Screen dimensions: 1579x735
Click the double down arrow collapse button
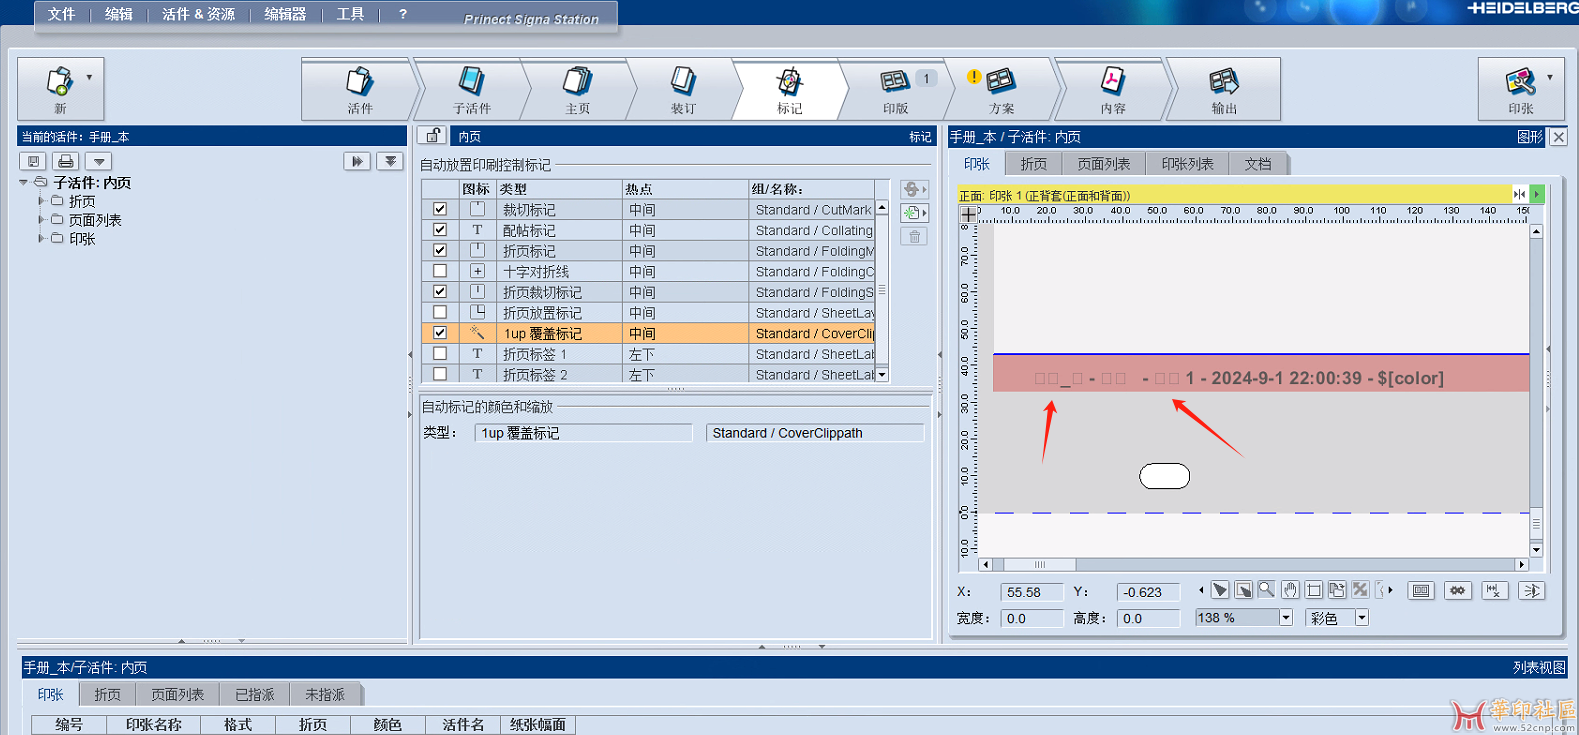pyautogui.click(x=390, y=161)
